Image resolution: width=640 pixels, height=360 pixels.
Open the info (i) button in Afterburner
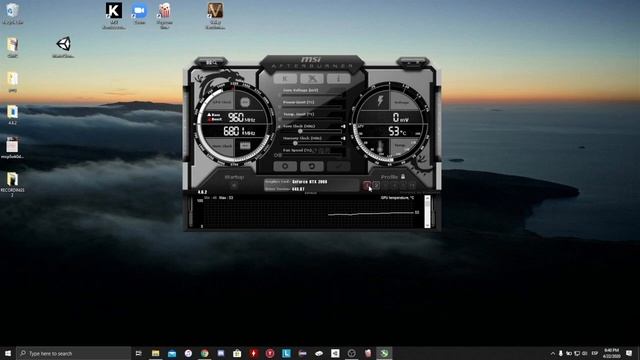click(x=338, y=78)
